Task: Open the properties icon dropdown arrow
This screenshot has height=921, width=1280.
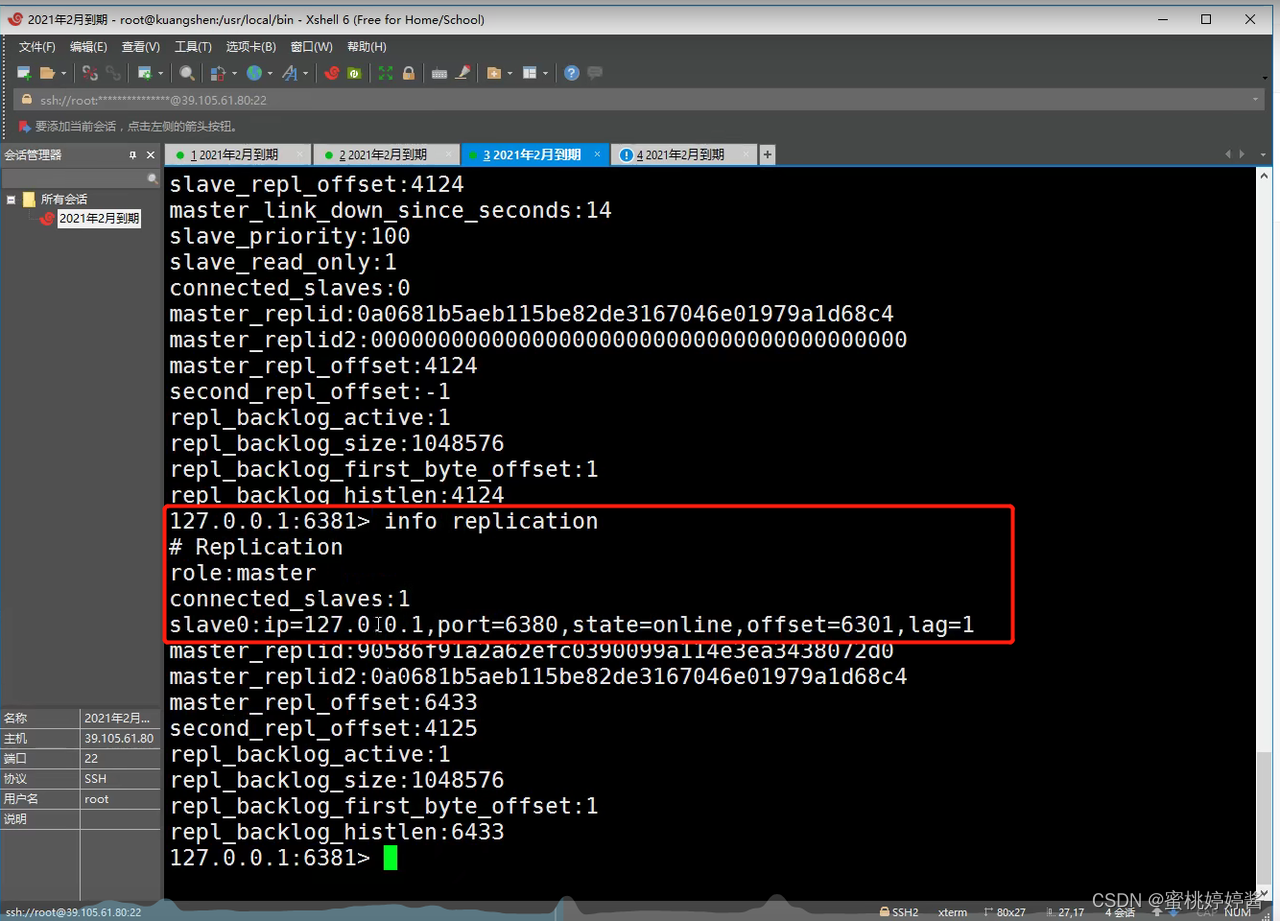Action: [160, 73]
